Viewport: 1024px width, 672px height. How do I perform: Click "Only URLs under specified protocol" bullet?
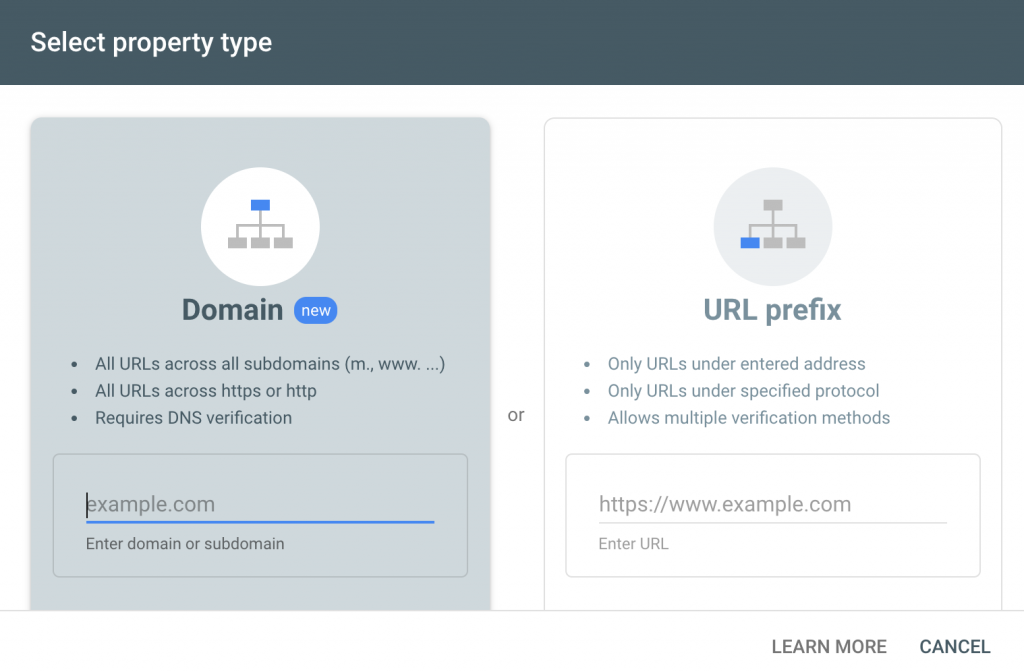743,391
